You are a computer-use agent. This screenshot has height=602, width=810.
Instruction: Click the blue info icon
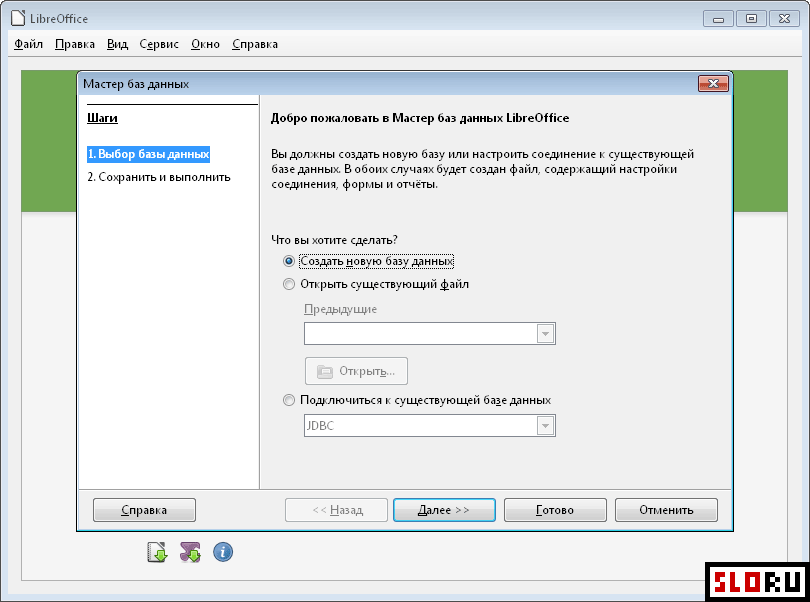223,552
